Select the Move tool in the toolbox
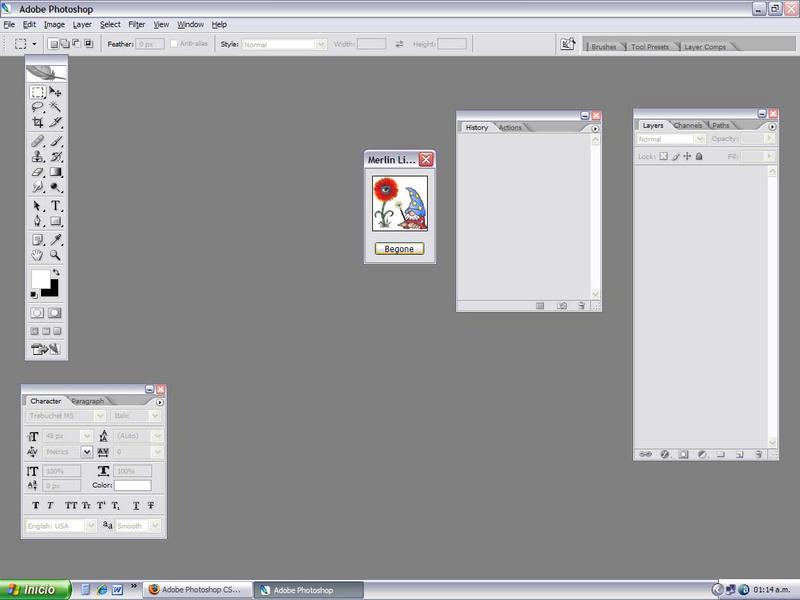The width and height of the screenshot is (800, 600). pos(56,92)
